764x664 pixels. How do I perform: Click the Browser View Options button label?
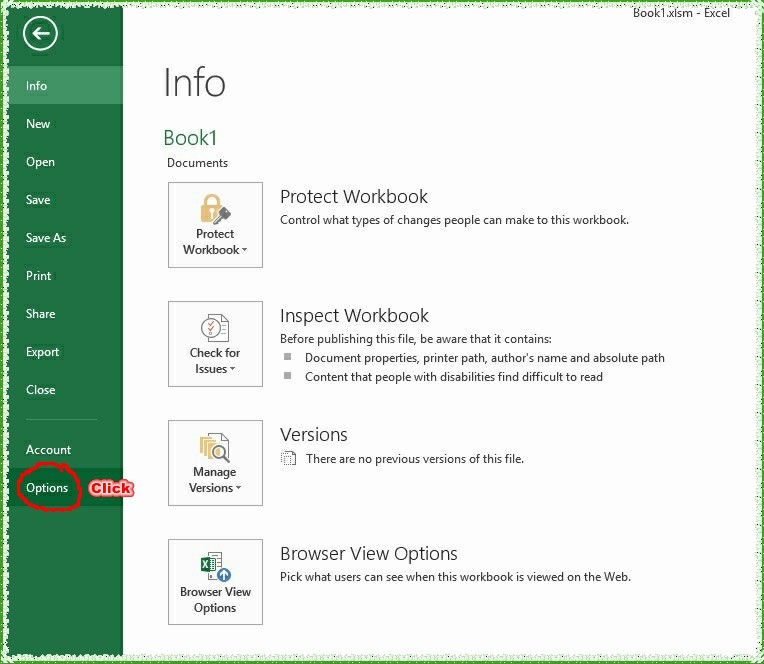pyautogui.click(x=215, y=600)
